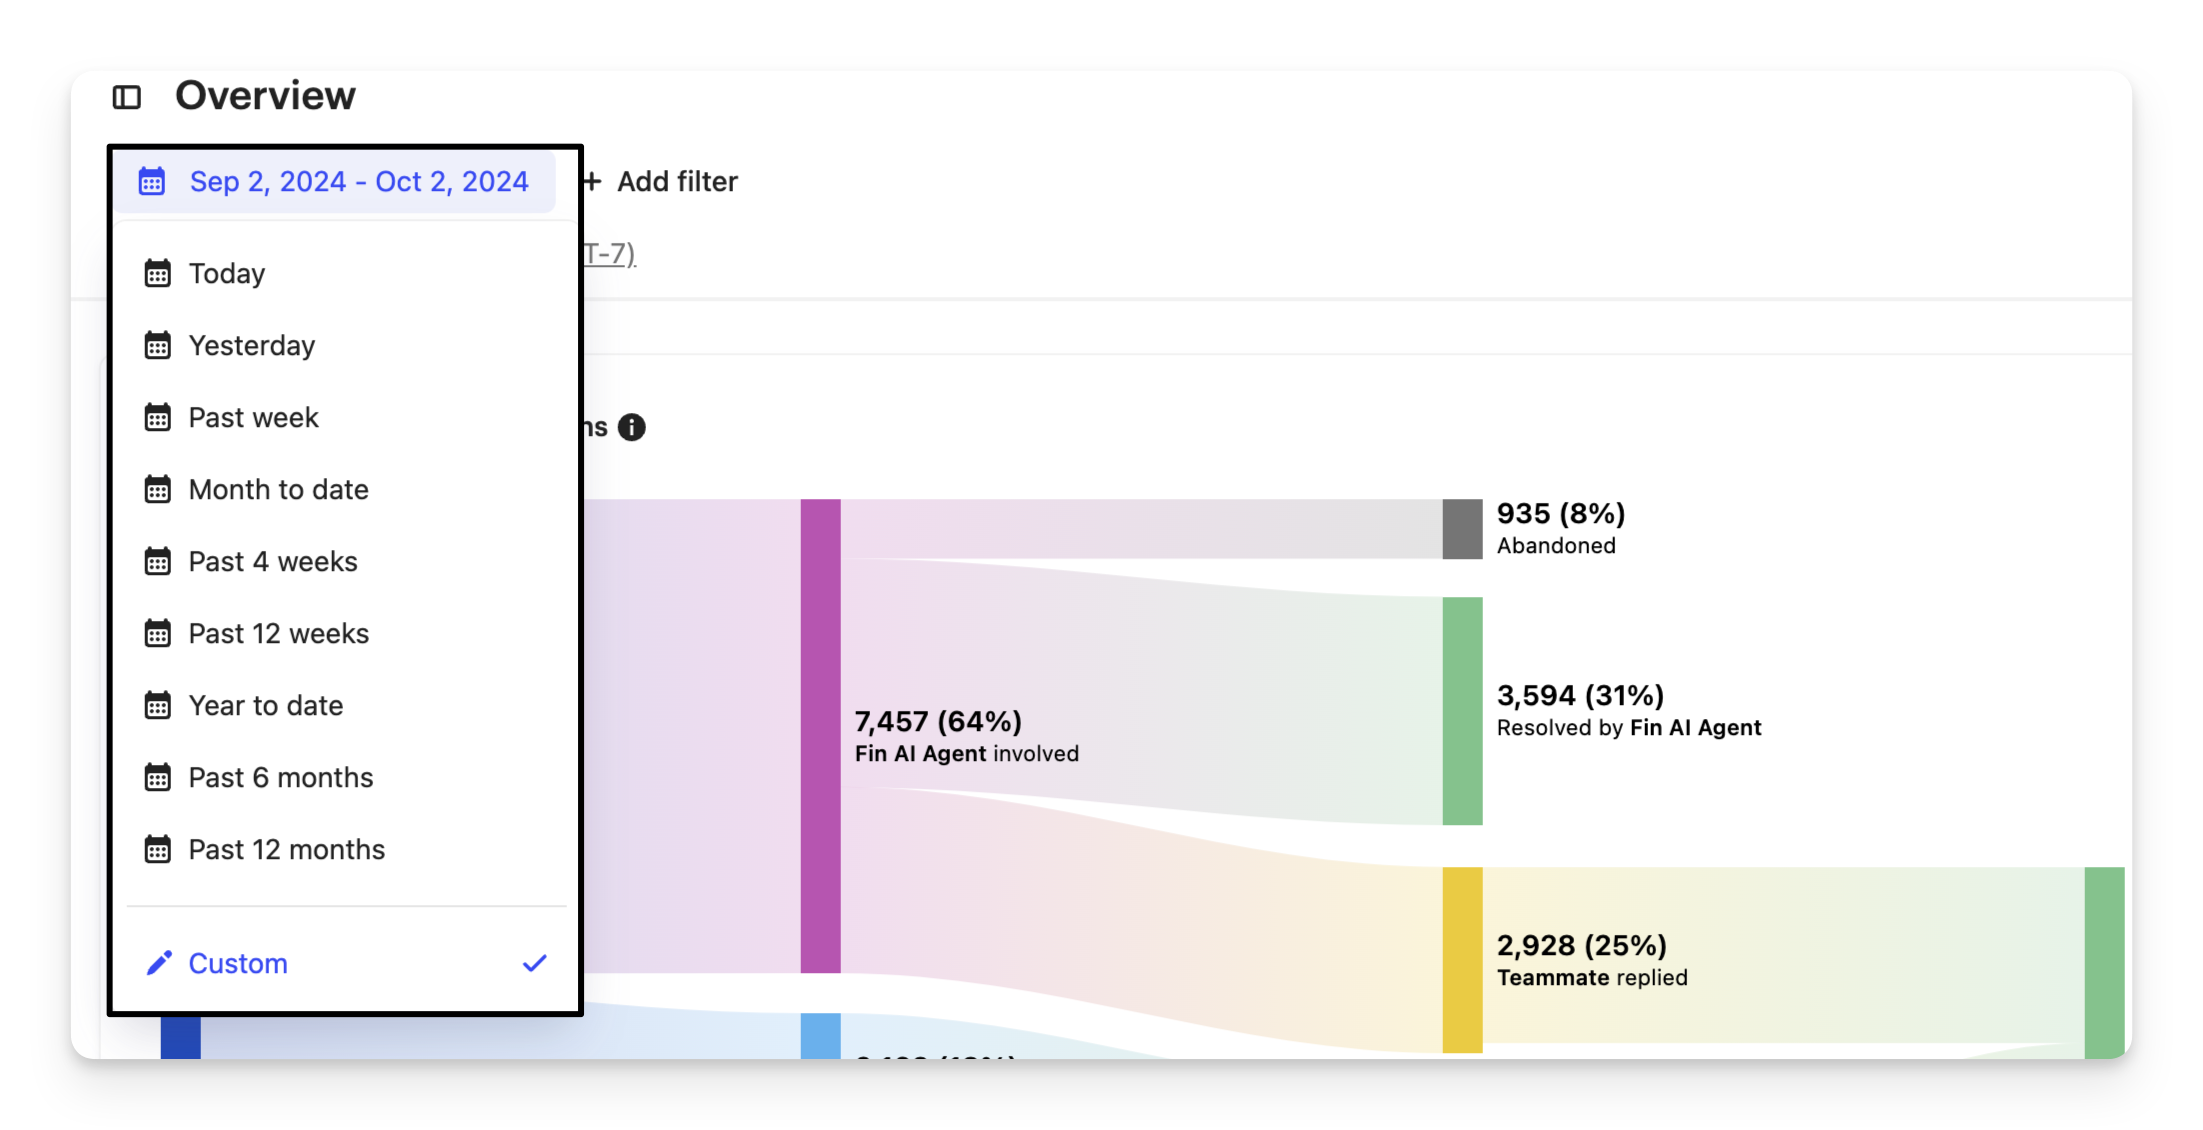Select Past 6 months range
Viewport: 2203px width, 1130px height.
click(281, 778)
